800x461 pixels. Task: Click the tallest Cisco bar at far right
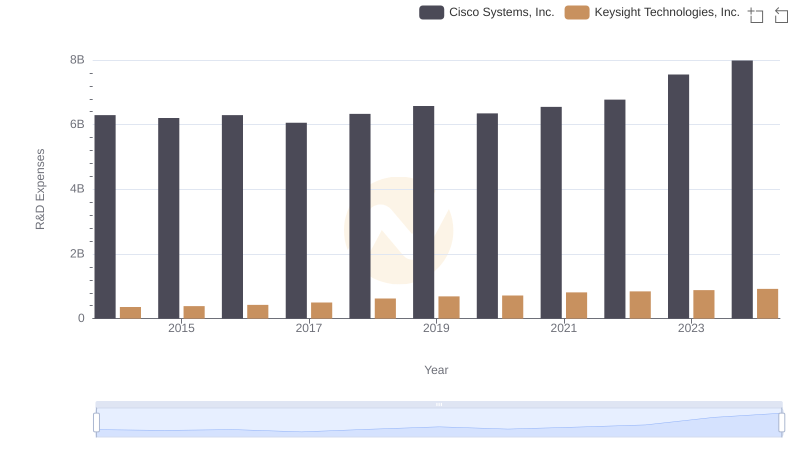[x=742, y=190]
